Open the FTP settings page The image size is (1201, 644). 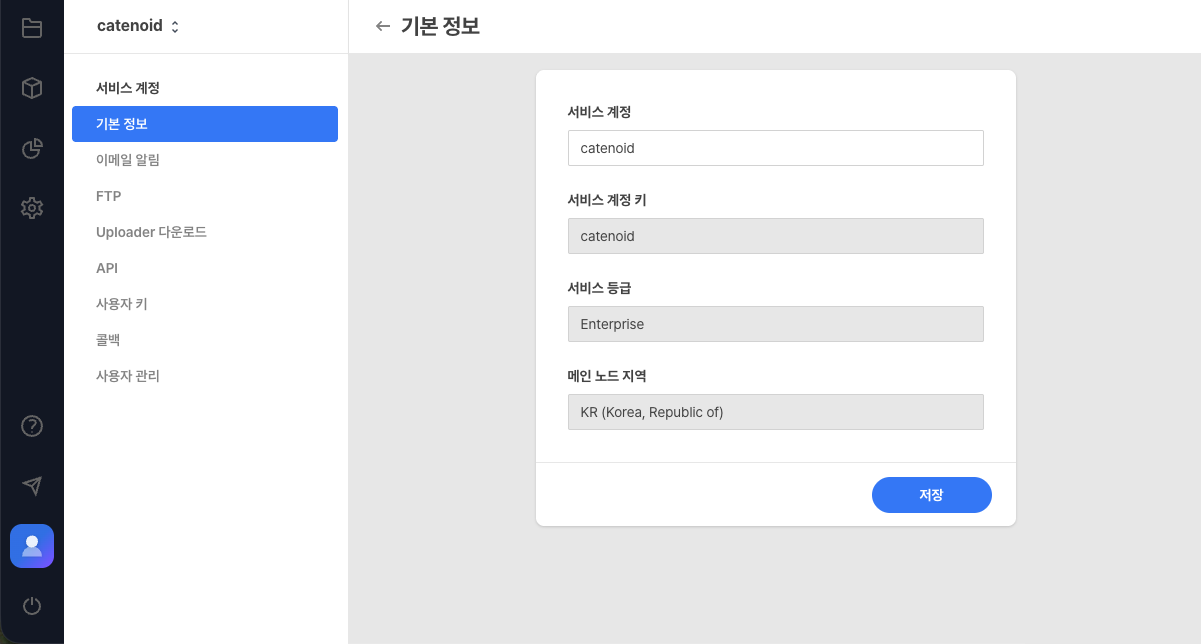107,195
